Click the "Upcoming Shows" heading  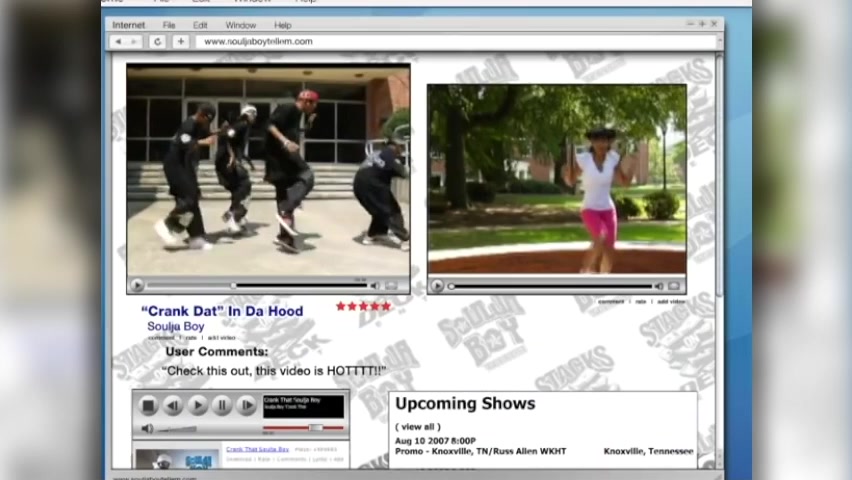tap(465, 403)
